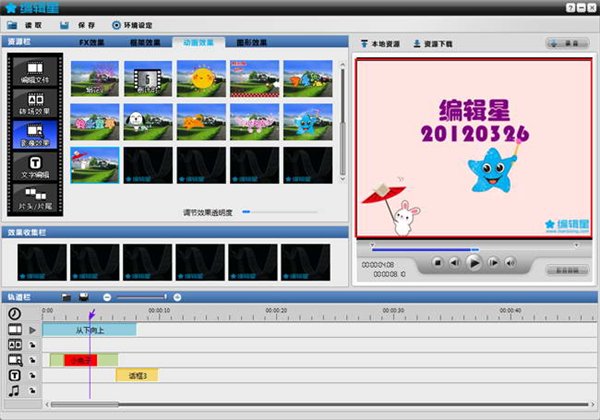Screen dimensions: 600x420
Task: Open the 编辑文件 sidebar section
Action: (x=35, y=72)
